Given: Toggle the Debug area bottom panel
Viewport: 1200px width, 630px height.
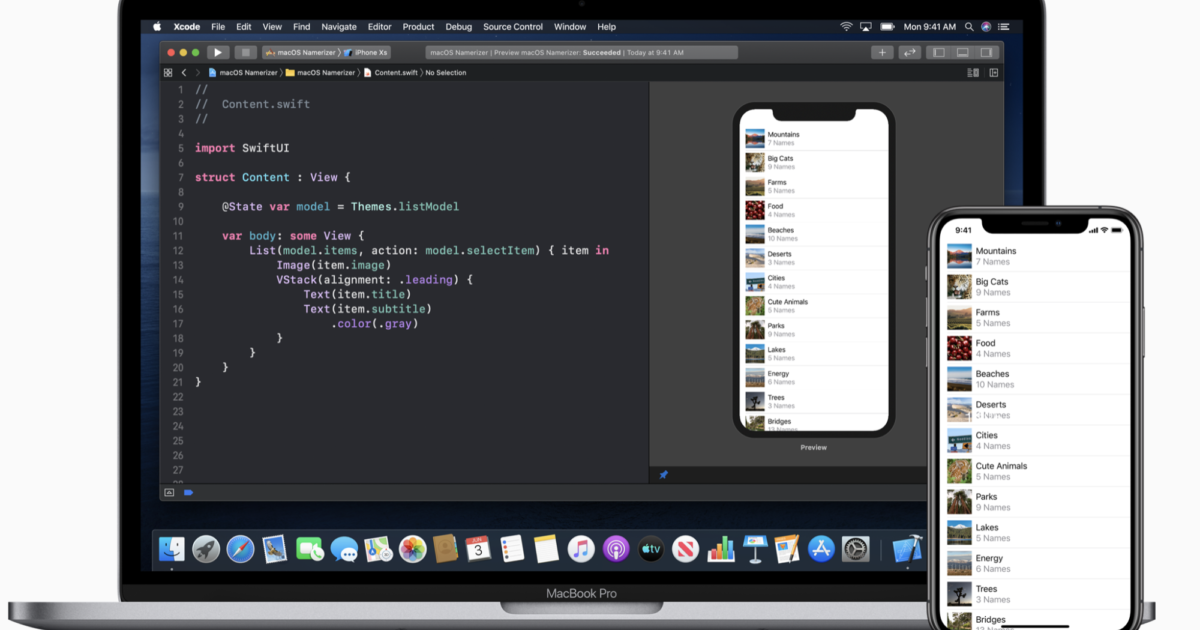Looking at the screenshot, I should tap(962, 52).
